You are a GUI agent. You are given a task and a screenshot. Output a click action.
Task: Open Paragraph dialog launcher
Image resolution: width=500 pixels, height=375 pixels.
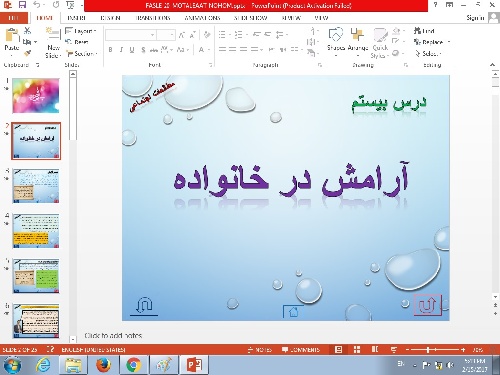pos(320,65)
